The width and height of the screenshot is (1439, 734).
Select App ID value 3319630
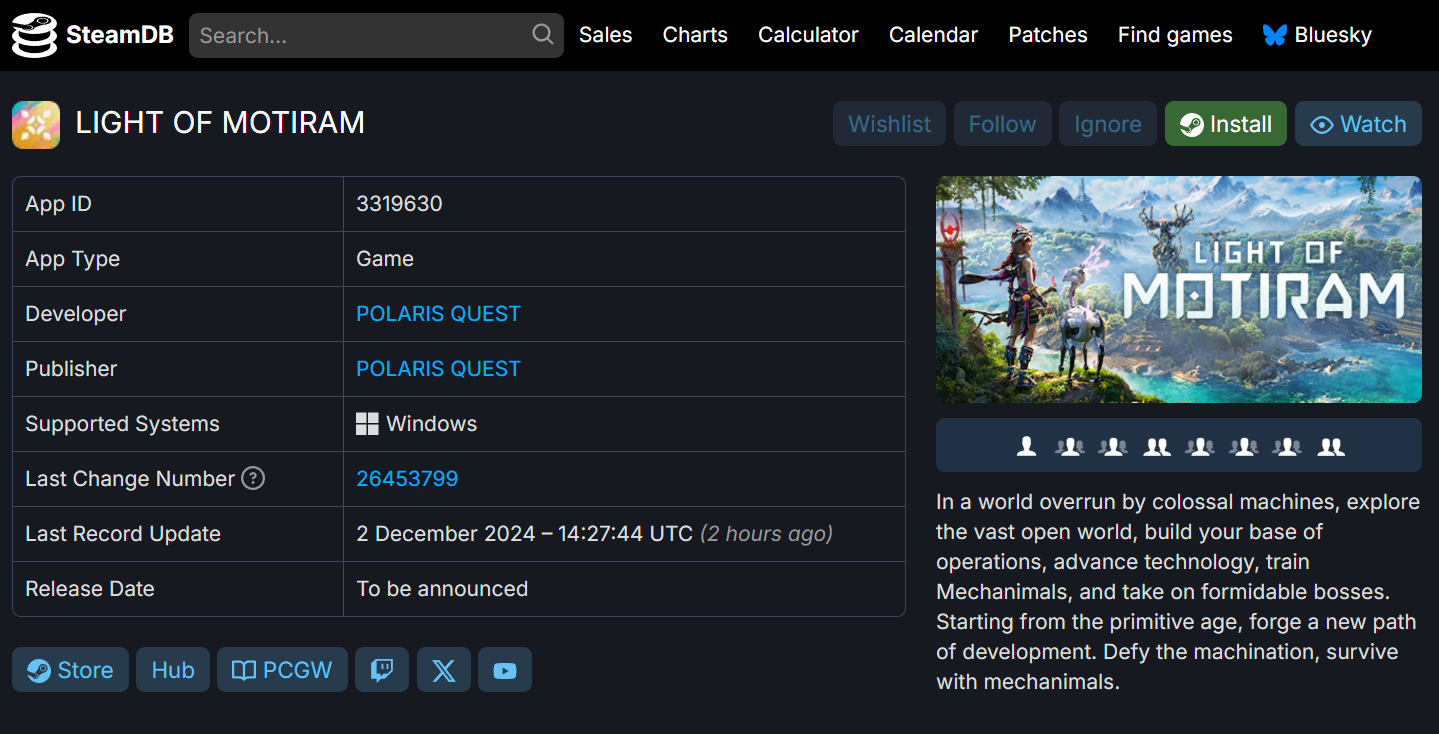(399, 204)
